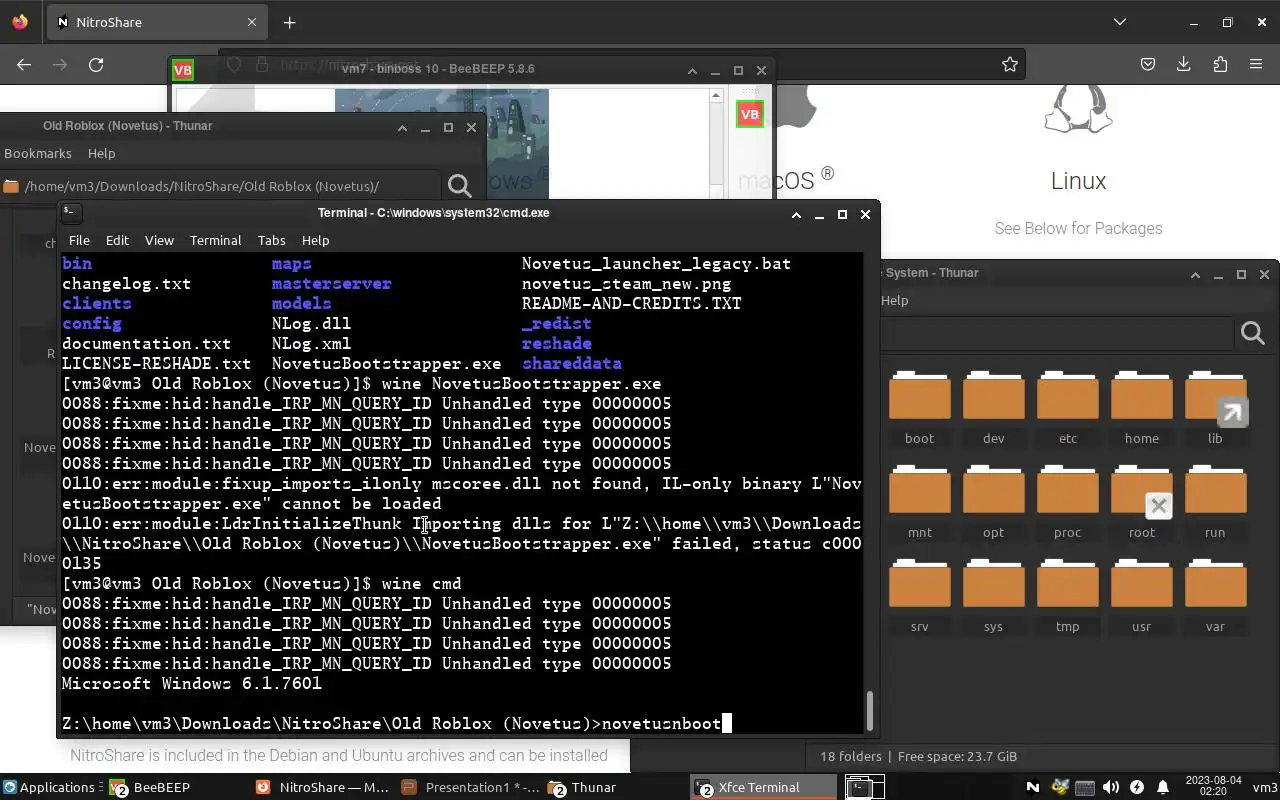Open the restricted root folder

click(1141, 502)
